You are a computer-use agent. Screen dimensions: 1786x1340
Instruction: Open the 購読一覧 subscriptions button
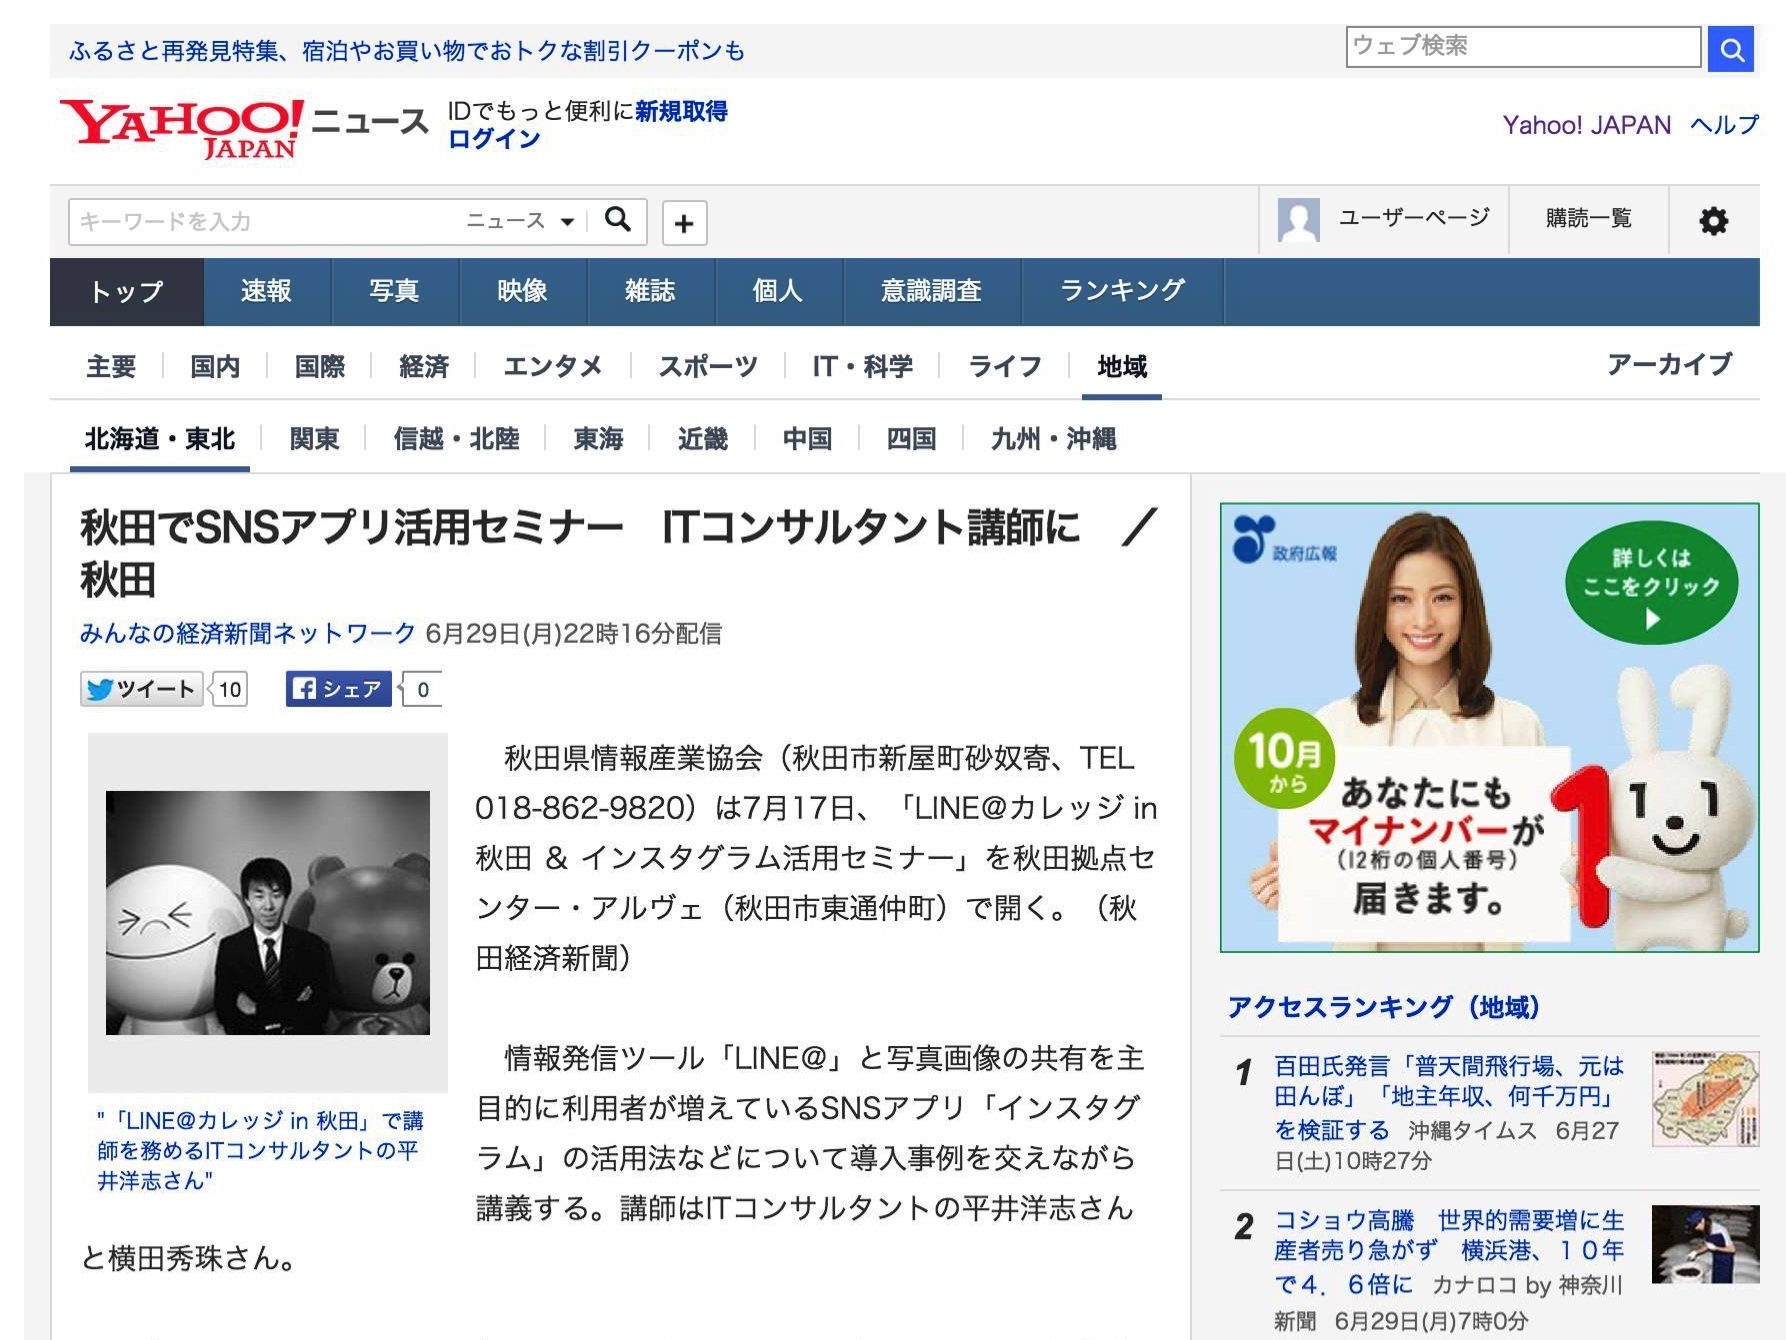tap(1588, 219)
